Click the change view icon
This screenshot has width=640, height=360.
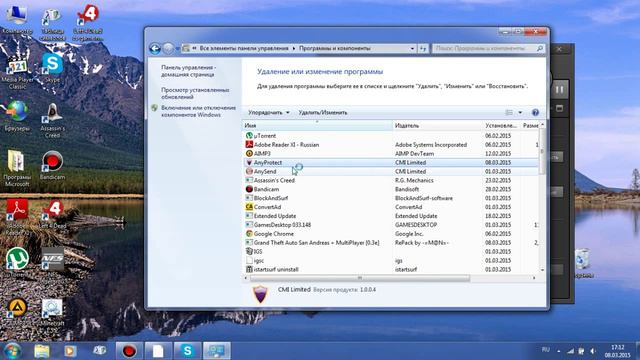pos(509,113)
